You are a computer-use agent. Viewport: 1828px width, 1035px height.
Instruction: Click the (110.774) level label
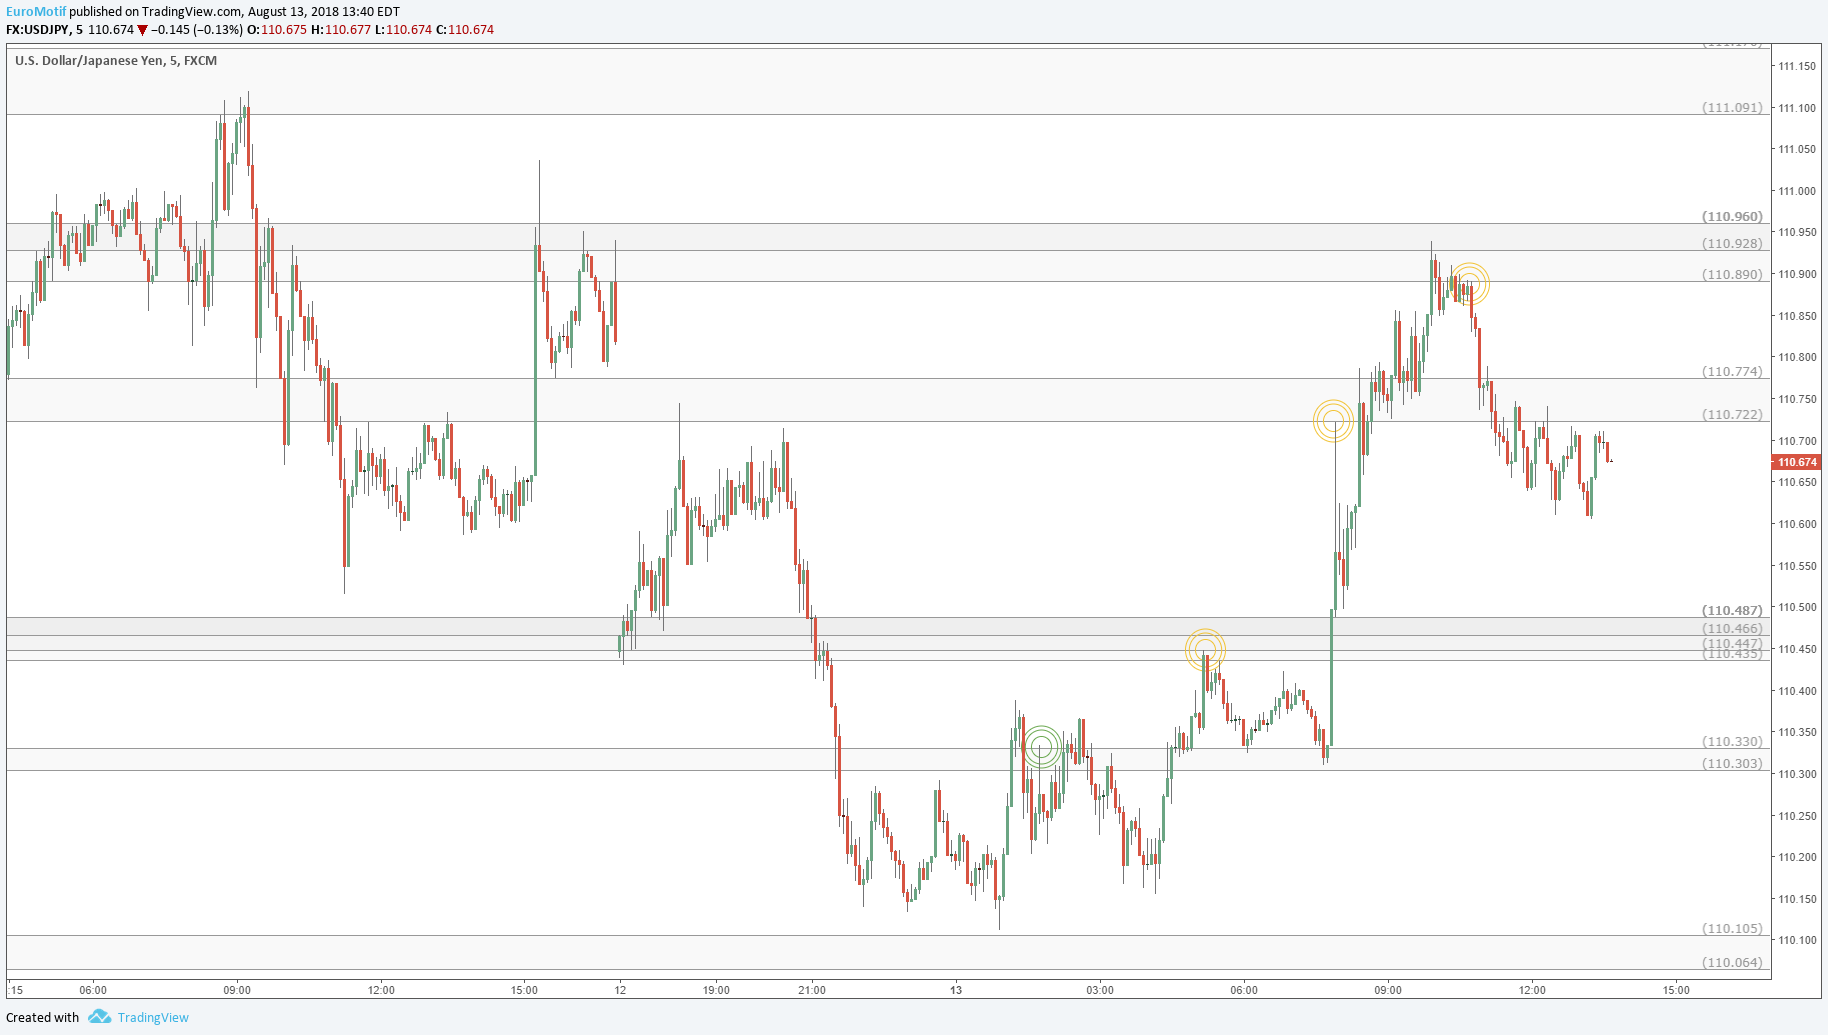click(1733, 371)
